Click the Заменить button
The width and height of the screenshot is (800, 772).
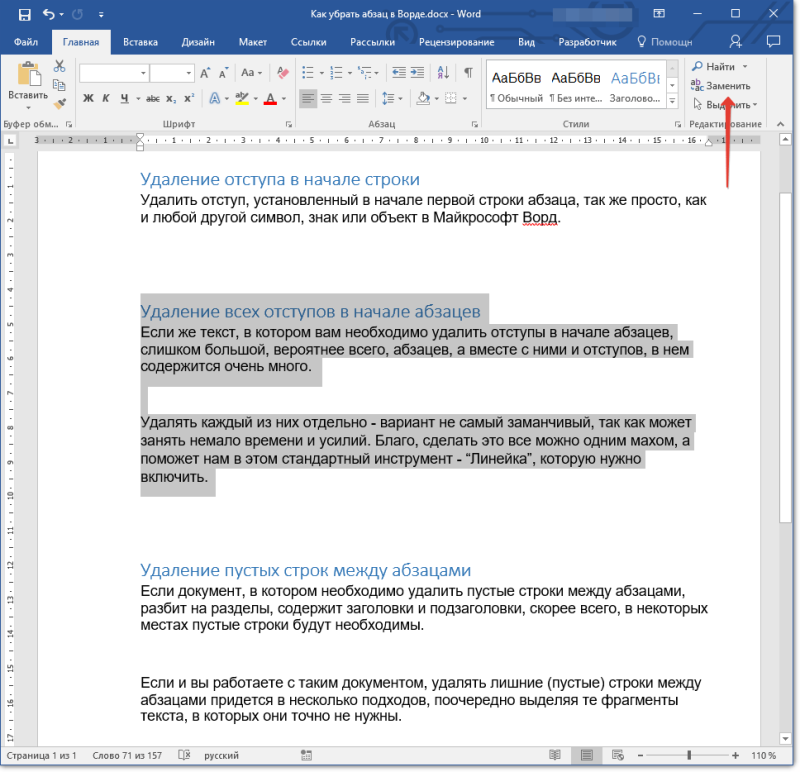click(x=720, y=86)
